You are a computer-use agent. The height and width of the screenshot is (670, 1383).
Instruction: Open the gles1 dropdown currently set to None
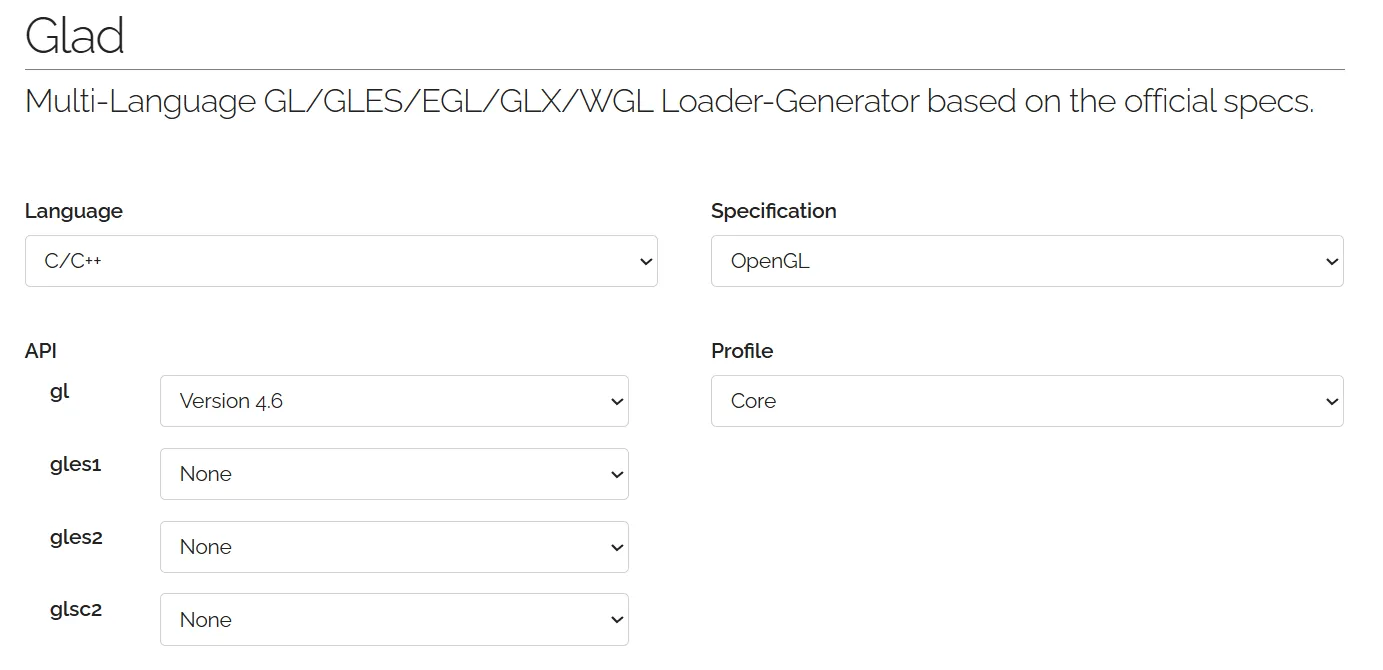click(393, 474)
